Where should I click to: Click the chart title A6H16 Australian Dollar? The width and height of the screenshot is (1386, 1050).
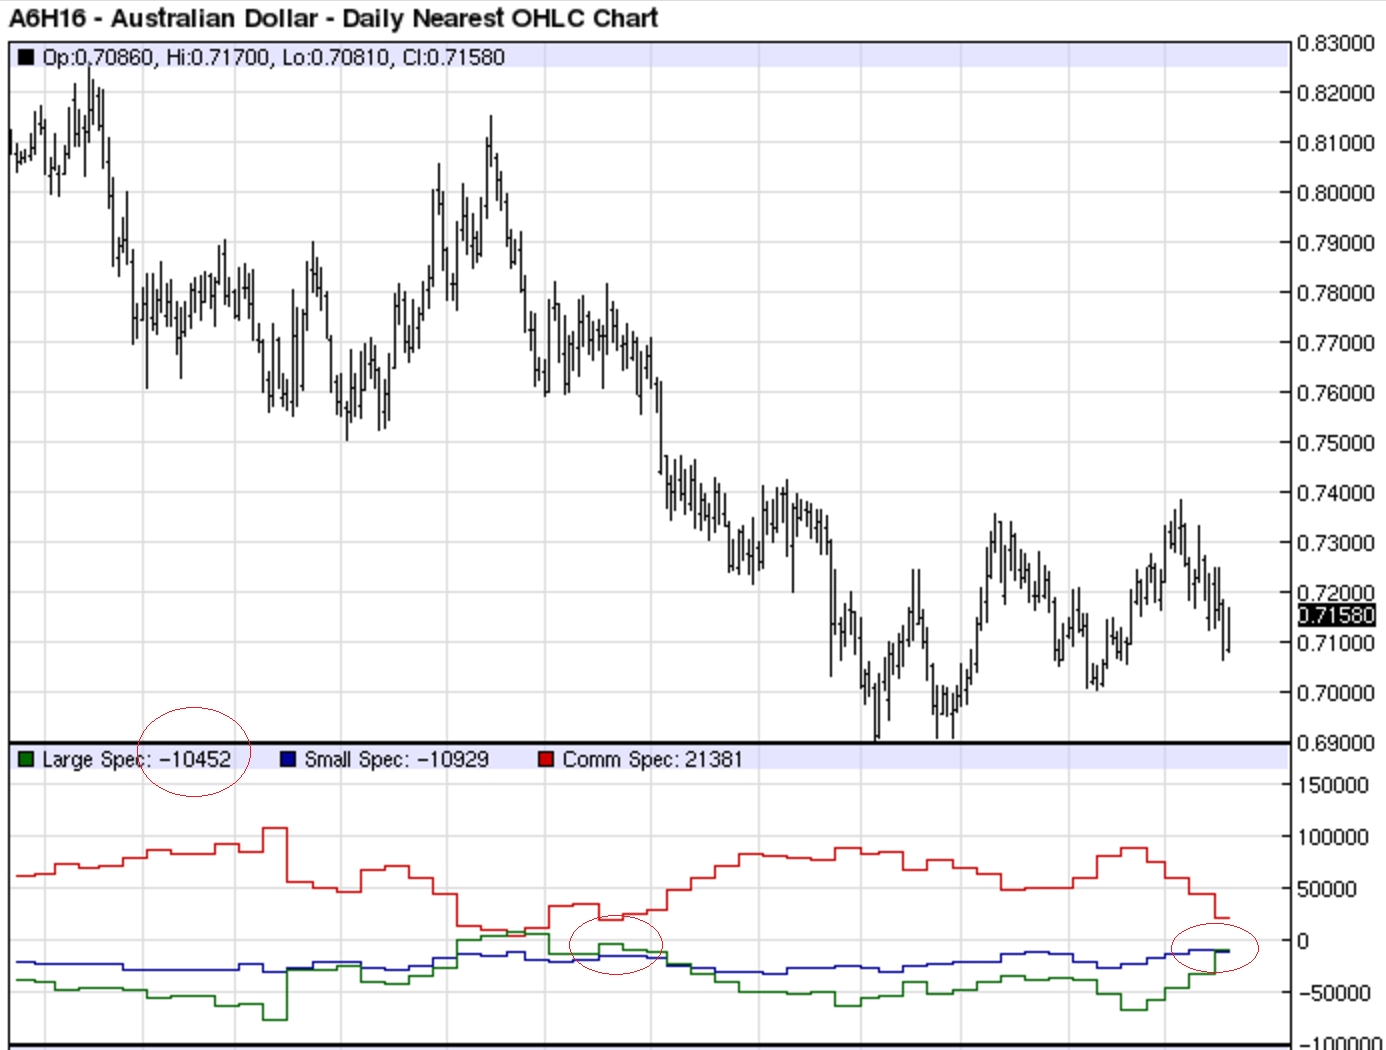point(333,18)
